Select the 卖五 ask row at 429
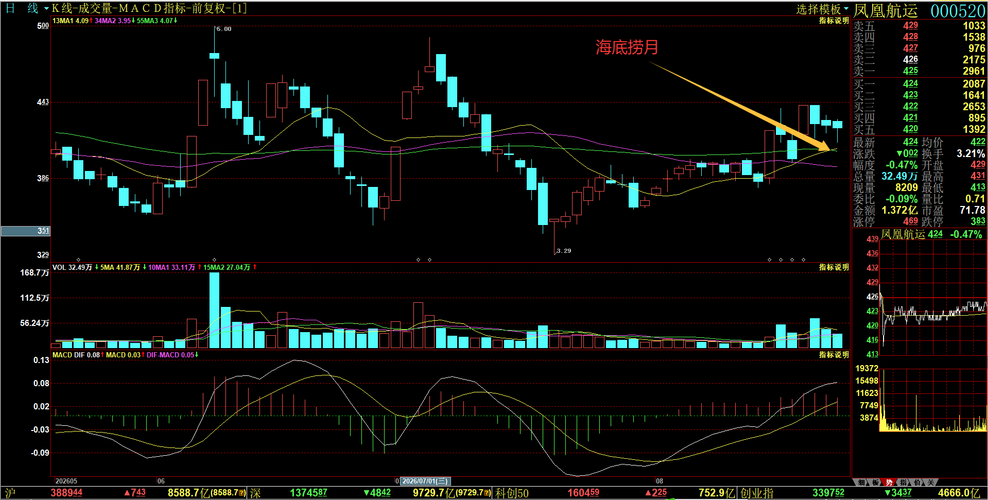Screen dimensions: 988x500 (x=919, y=26)
